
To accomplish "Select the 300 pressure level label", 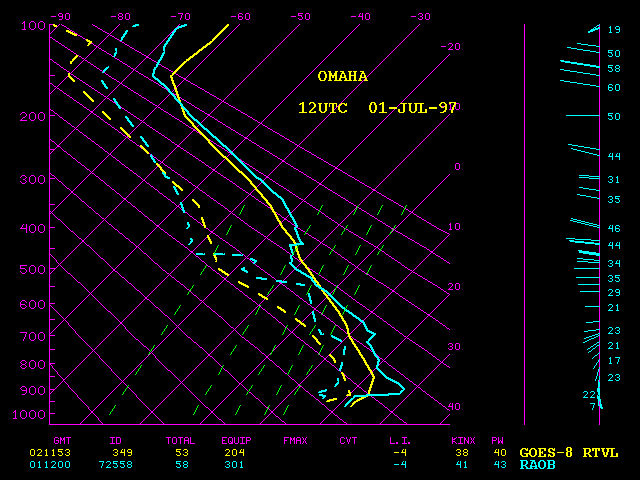I will point(33,179).
